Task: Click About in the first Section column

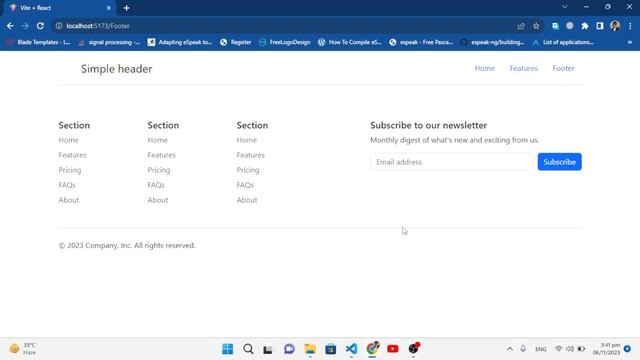Action: (69, 200)
